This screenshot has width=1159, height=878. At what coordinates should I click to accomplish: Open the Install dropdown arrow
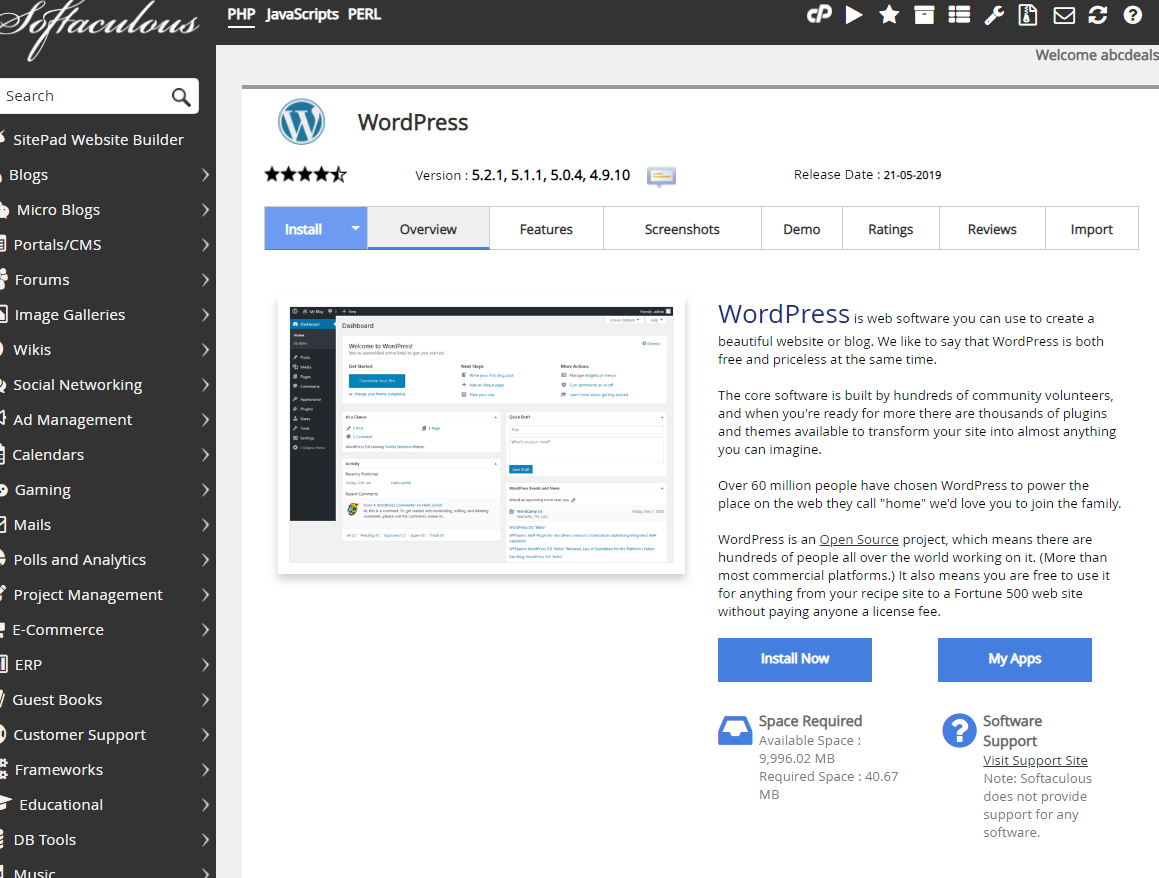[x=356, y=228]
